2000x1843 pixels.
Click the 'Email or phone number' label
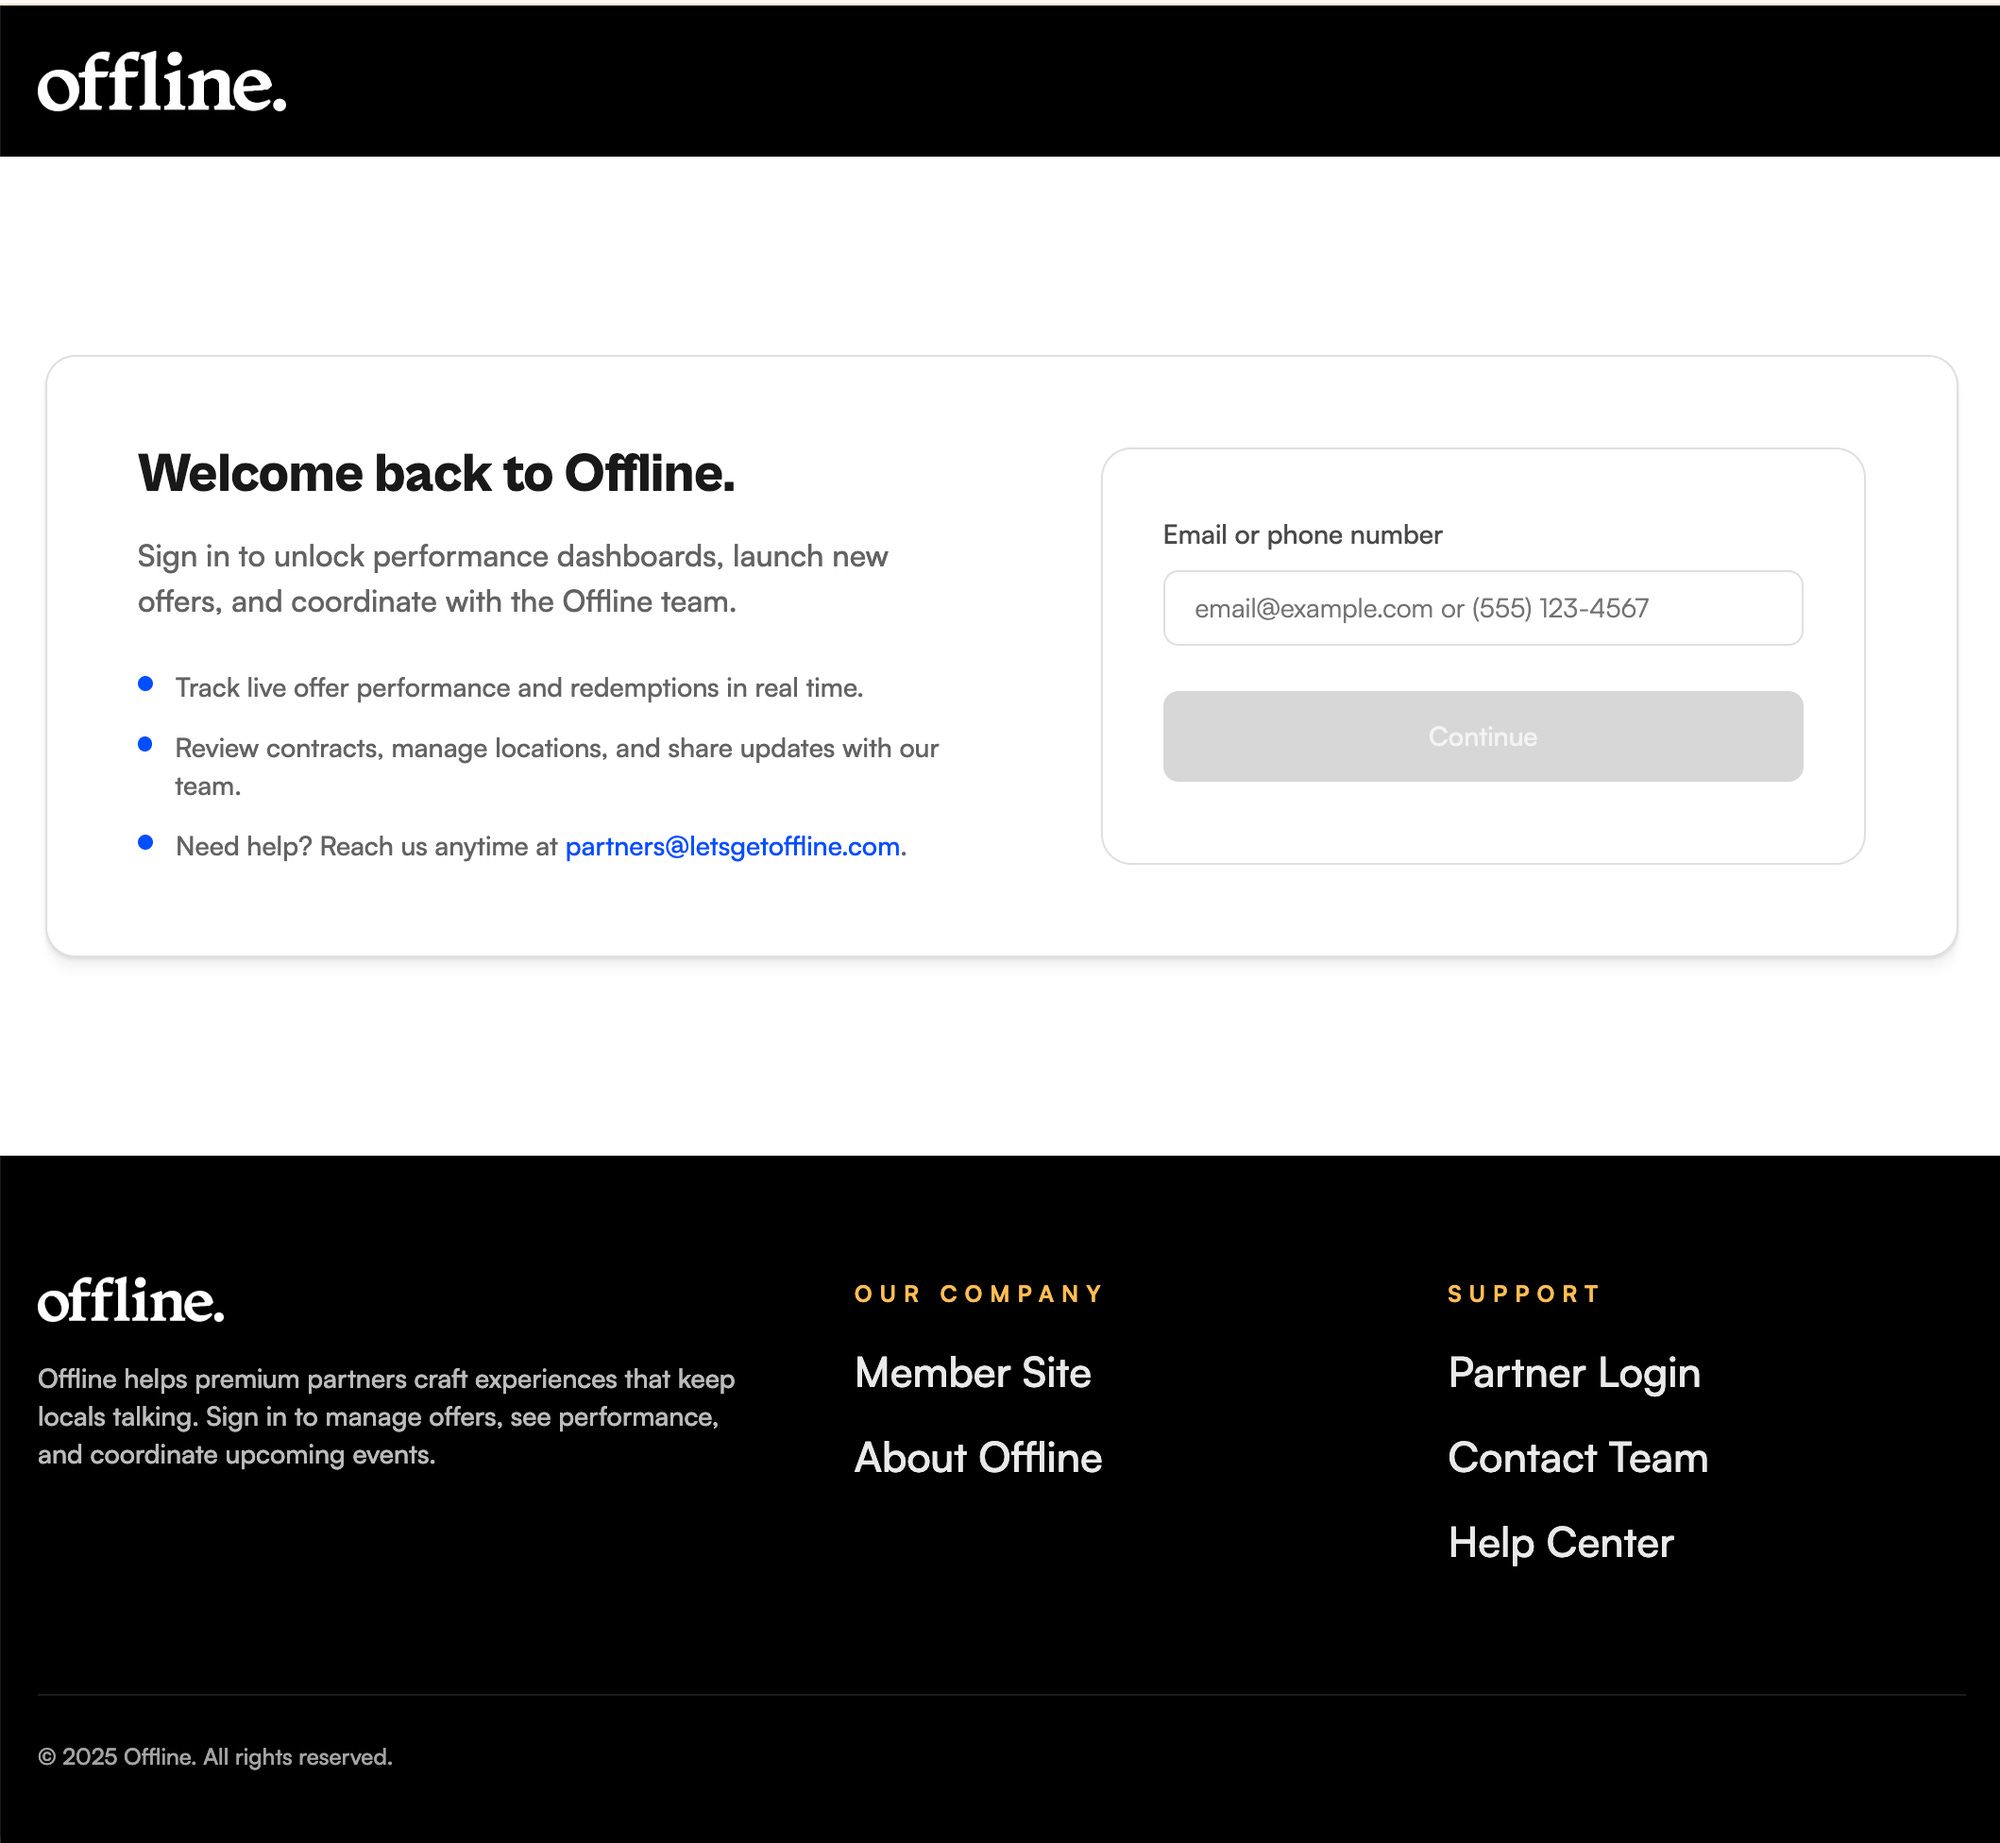(x=1302, y=535)
